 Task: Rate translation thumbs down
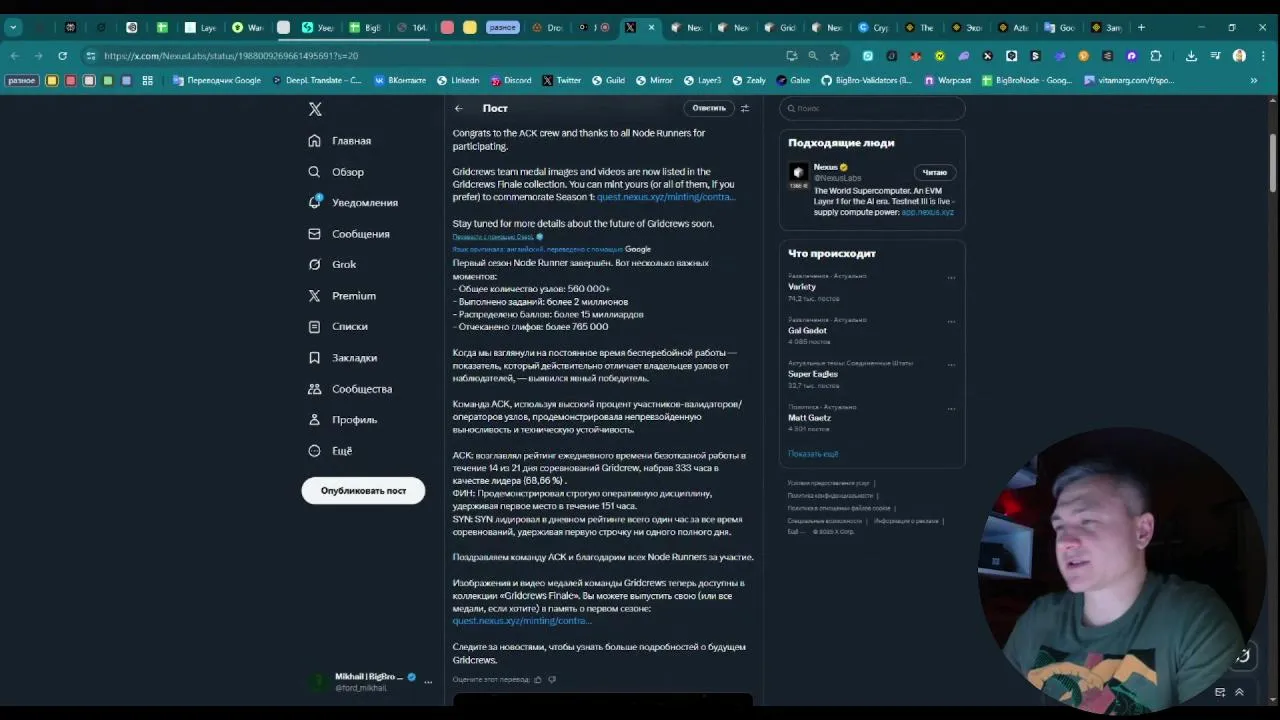552,679
